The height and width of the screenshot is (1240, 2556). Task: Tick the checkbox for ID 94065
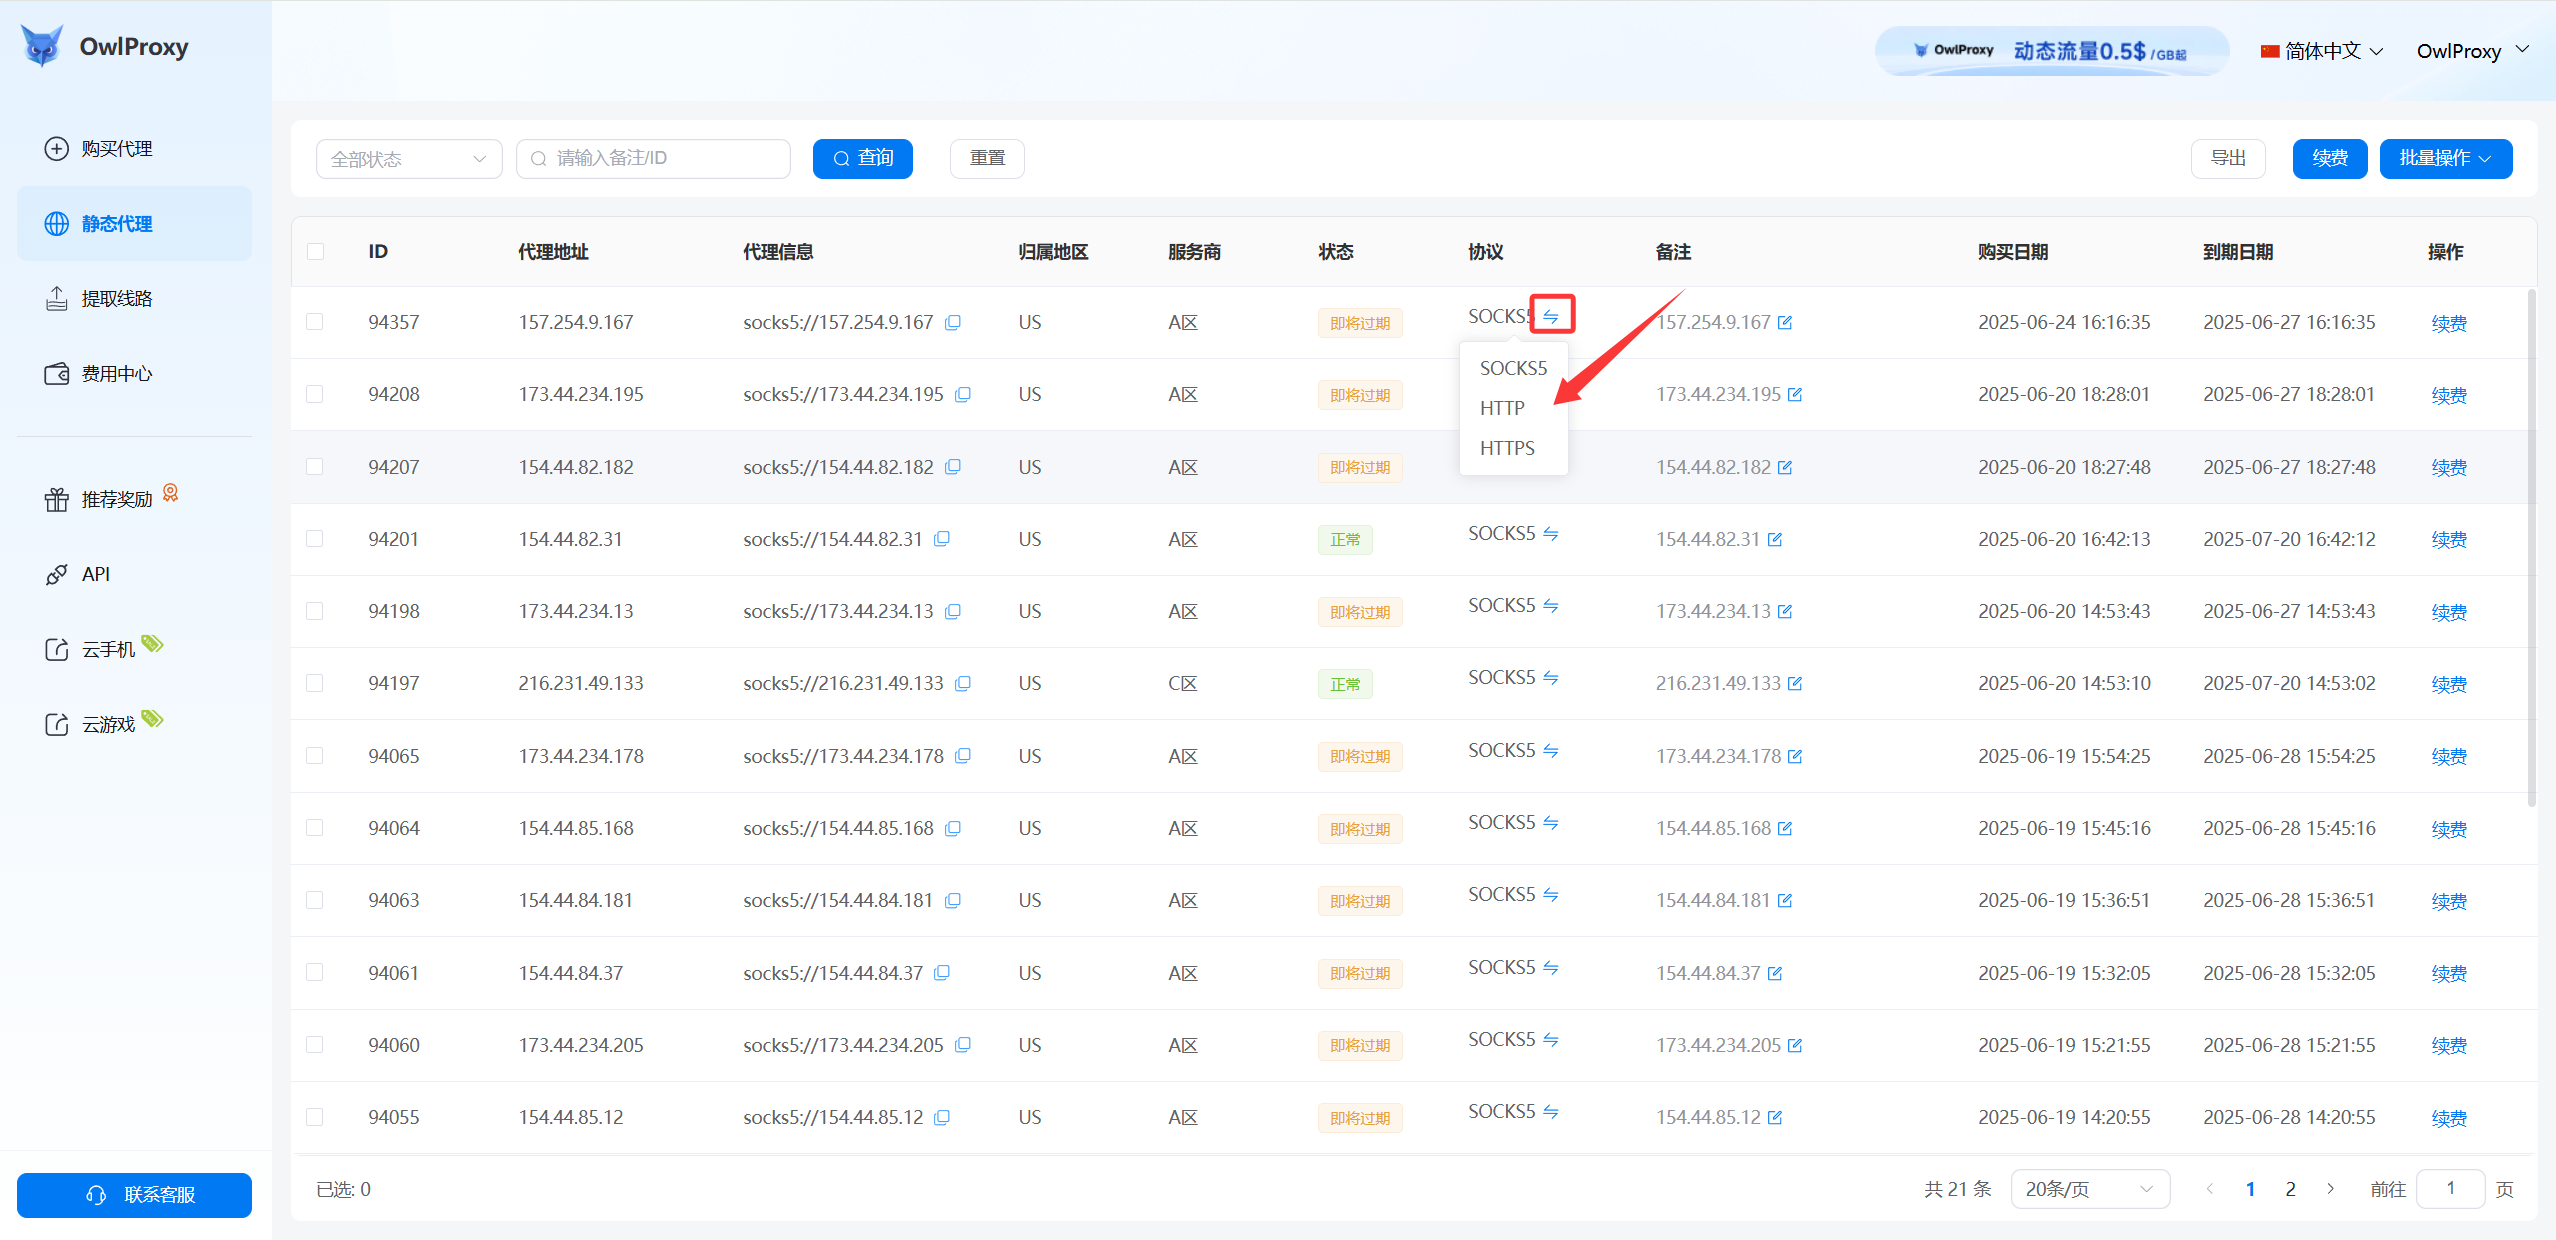tap(315, 756)
